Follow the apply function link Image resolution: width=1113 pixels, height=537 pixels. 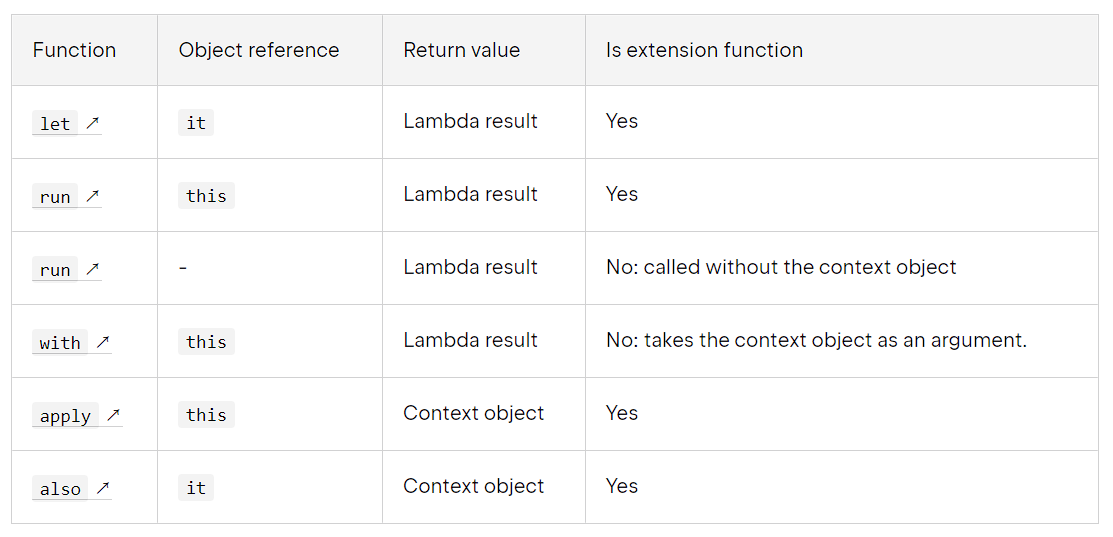pos(65,416)
